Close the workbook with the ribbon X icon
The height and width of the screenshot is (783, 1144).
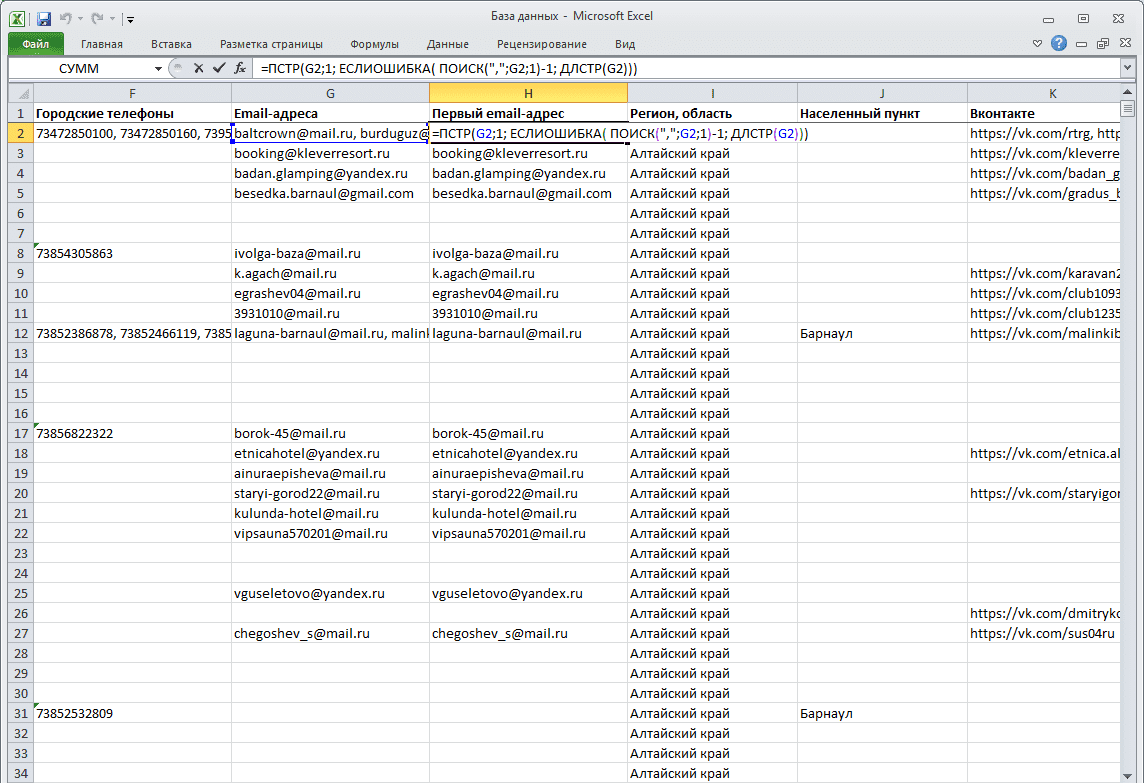coord(1126,44)
